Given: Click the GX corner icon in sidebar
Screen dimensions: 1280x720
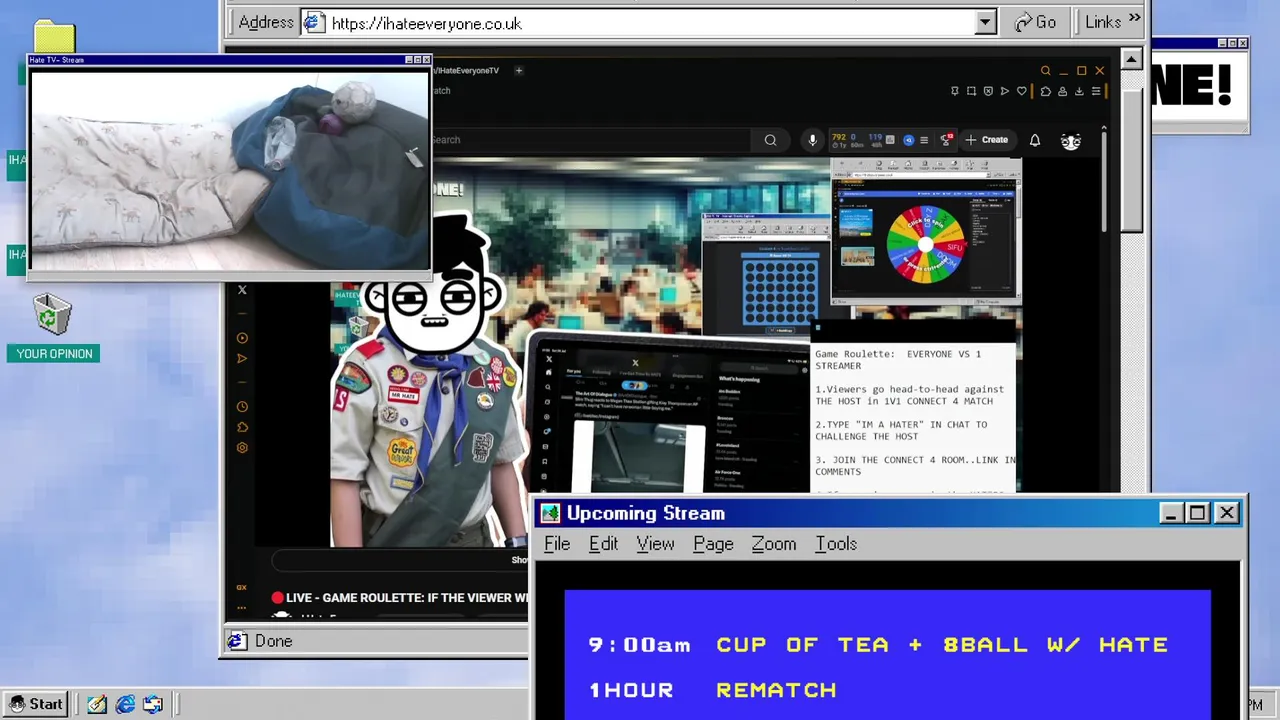Looking at the screenshot, I should [x=241, y=588].
